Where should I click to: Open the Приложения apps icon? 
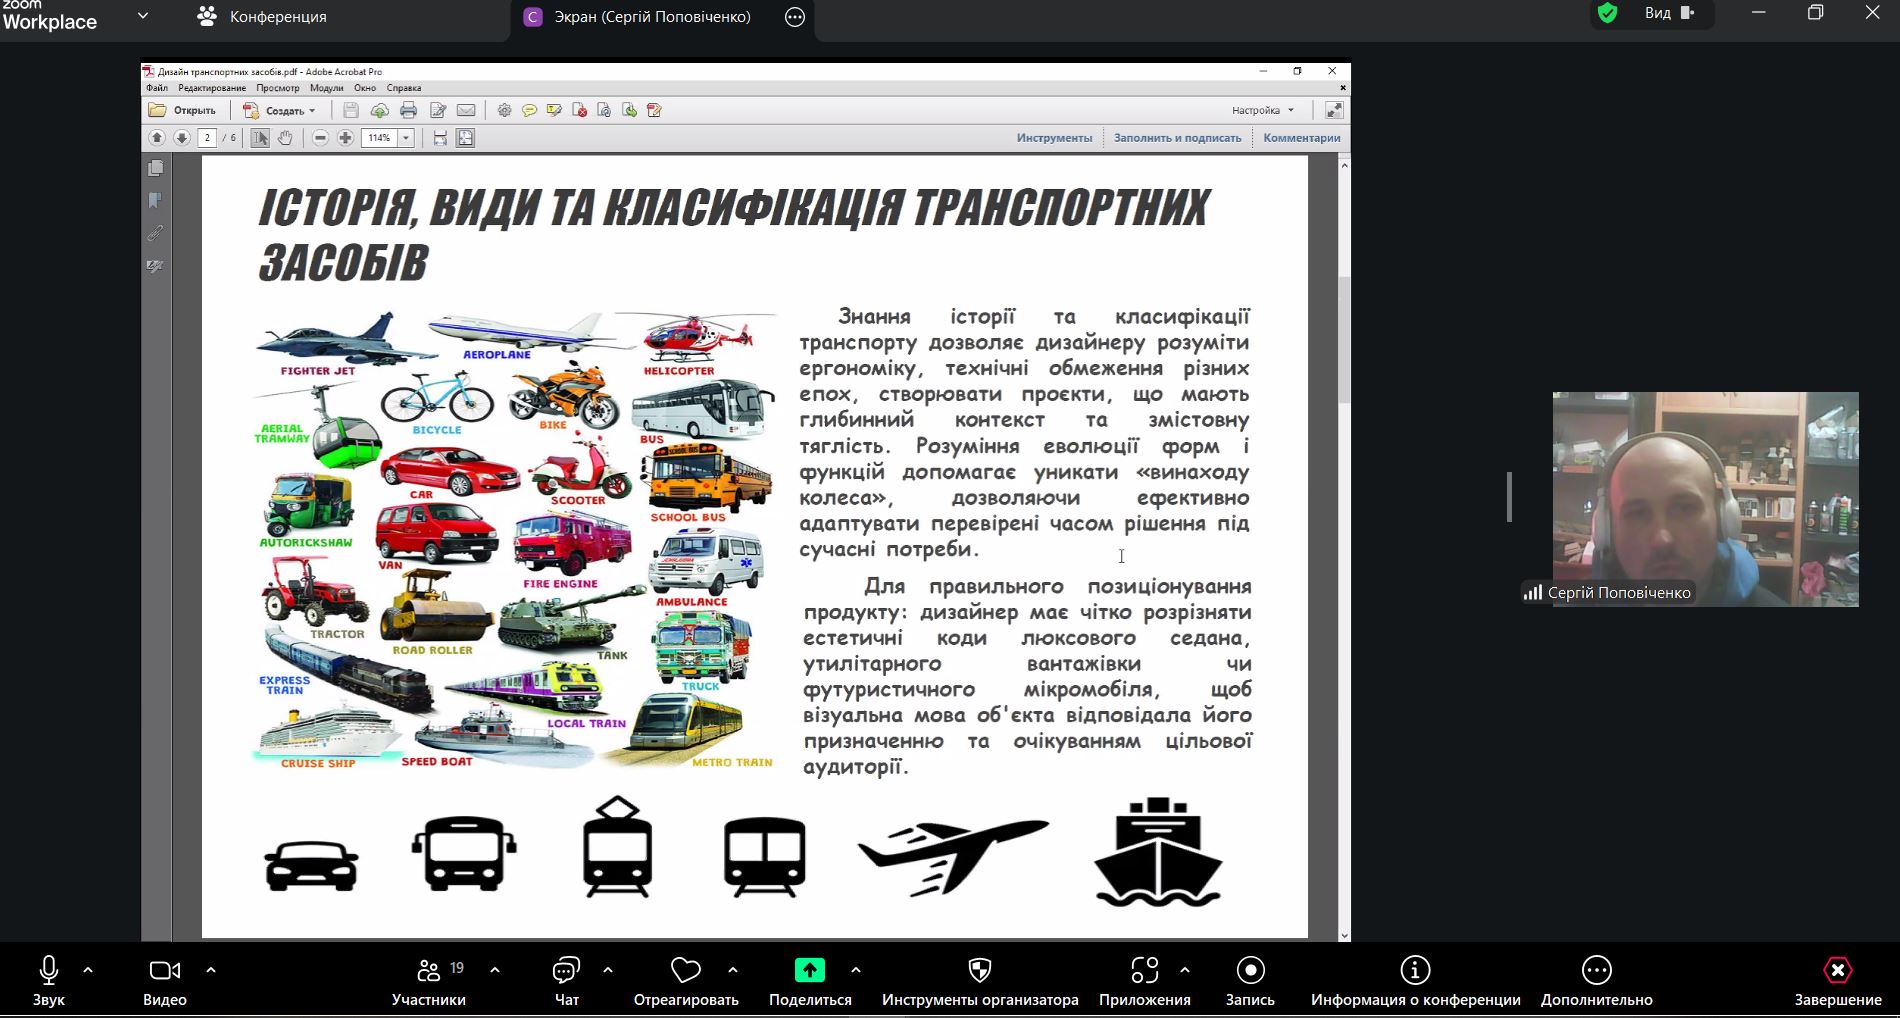click(x=1144, y=971)
